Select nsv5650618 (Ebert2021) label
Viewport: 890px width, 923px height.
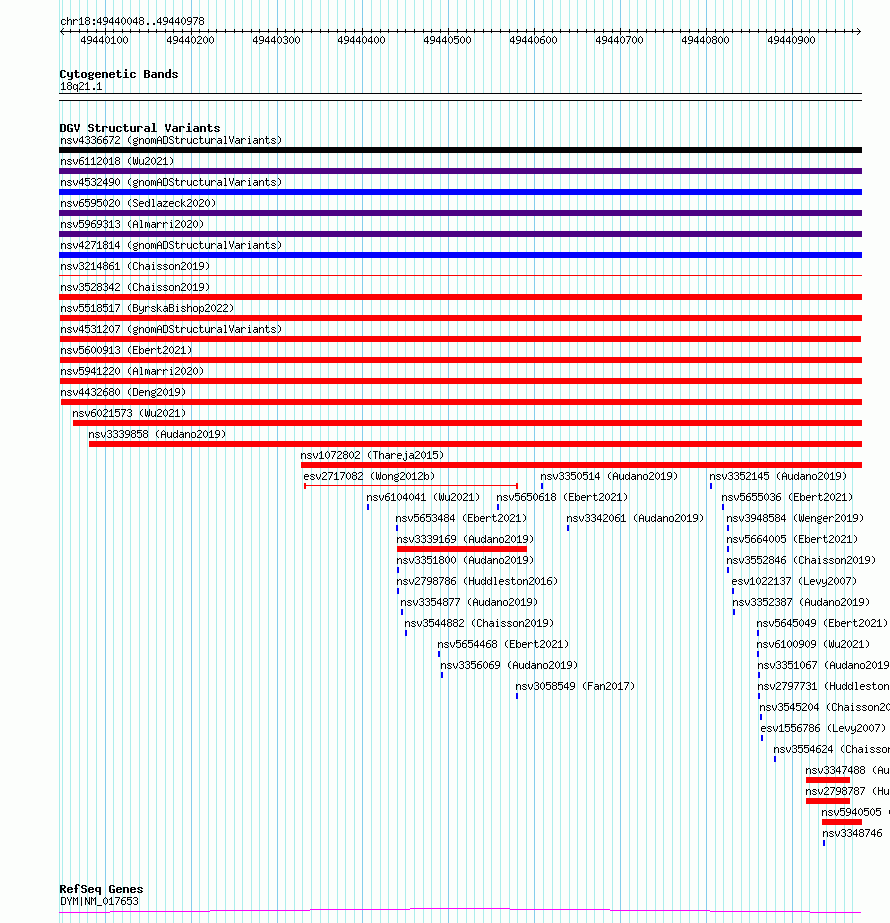coord(562,497)
